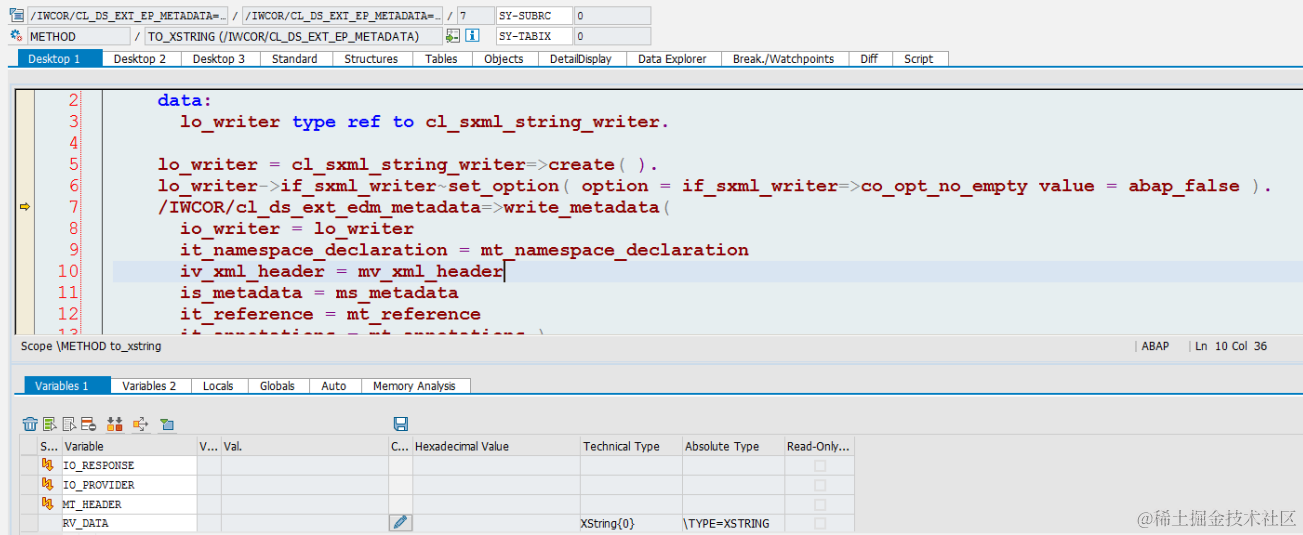1303x535 pixels.
Task: Open the DetailDisplay tab
Action: pyautogui.click(x=581, y=59)
